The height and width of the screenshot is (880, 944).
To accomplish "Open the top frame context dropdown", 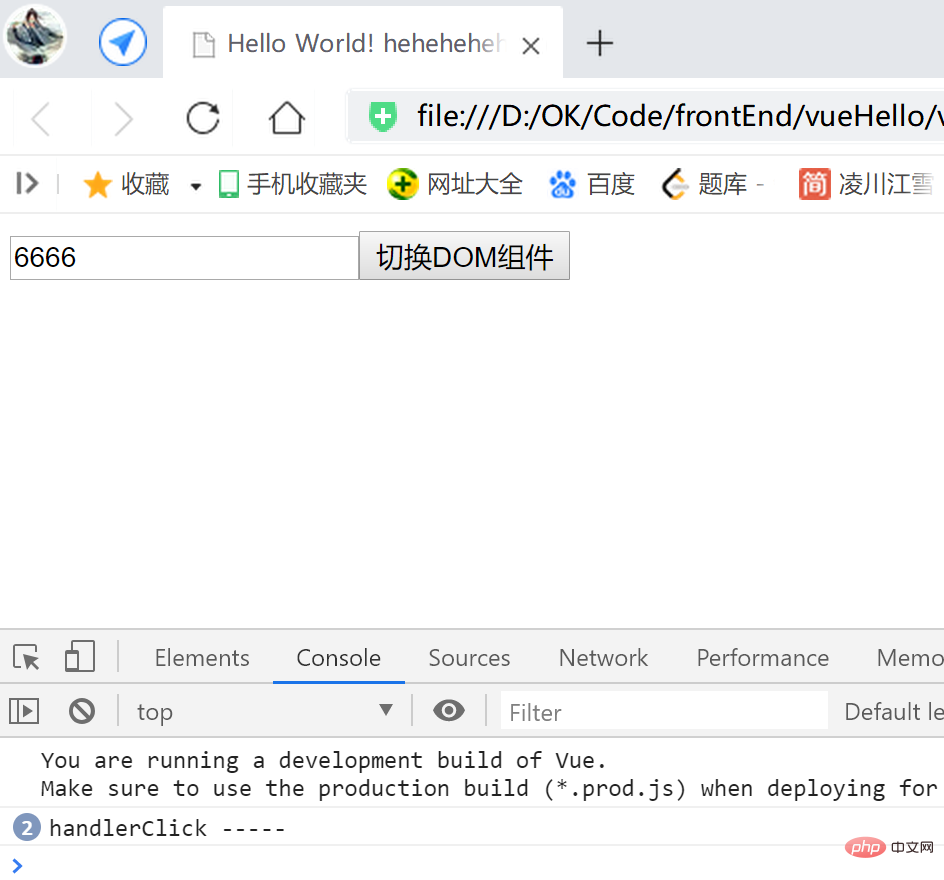I will tap(265, 710).
